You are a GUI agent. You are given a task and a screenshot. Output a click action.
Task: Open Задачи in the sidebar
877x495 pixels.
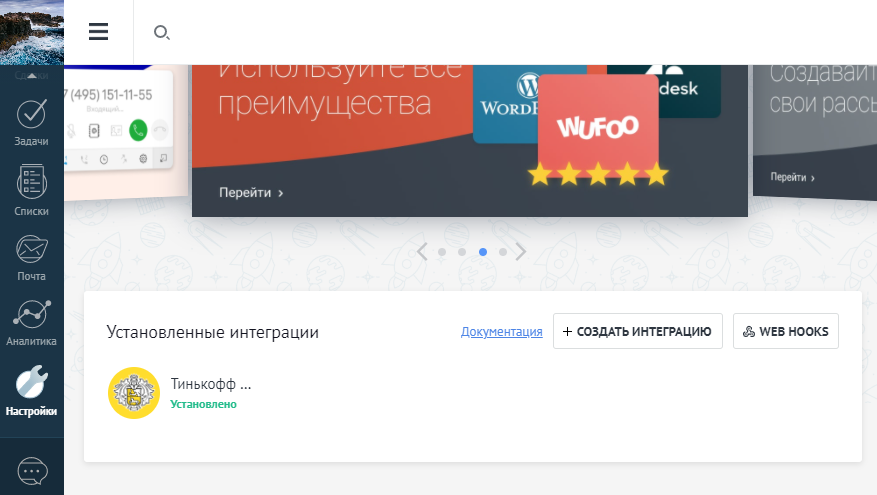point(31,123)
